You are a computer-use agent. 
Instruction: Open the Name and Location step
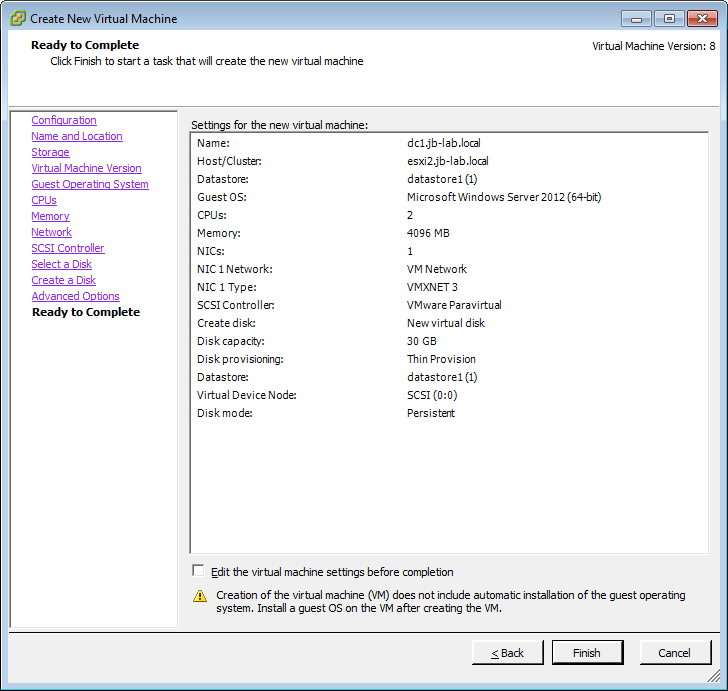(77, 136)
